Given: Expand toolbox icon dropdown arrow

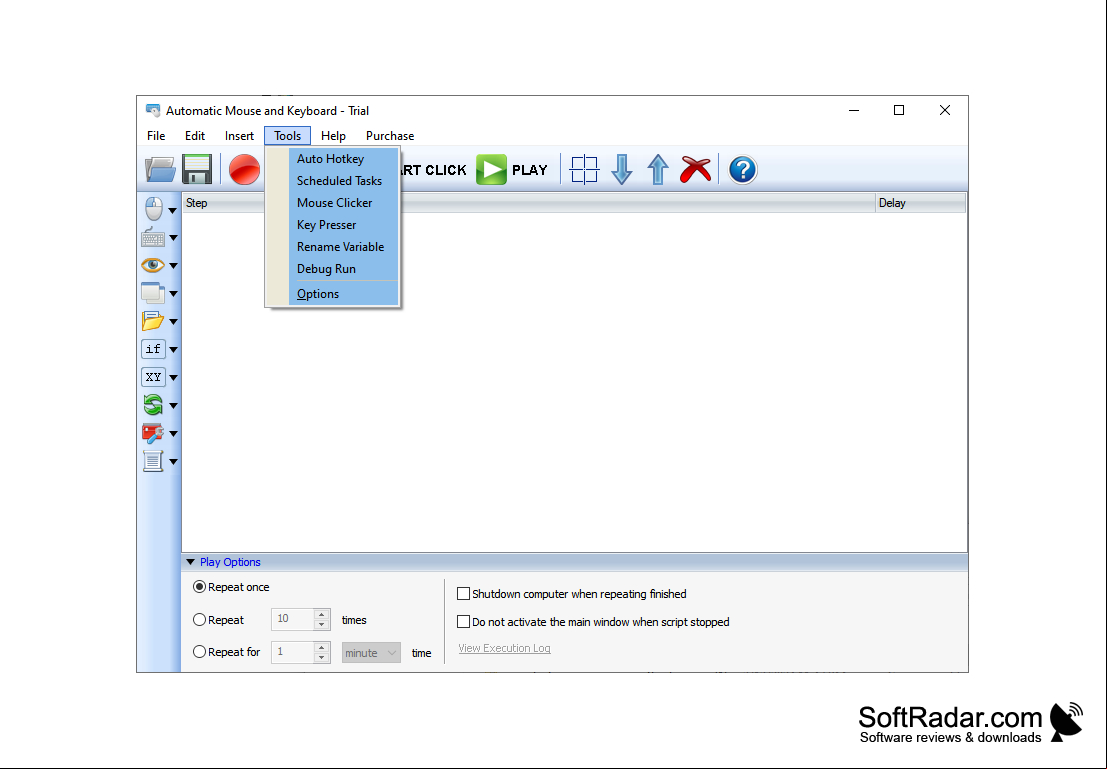Looking at the screenshot, I should point(173,434).
